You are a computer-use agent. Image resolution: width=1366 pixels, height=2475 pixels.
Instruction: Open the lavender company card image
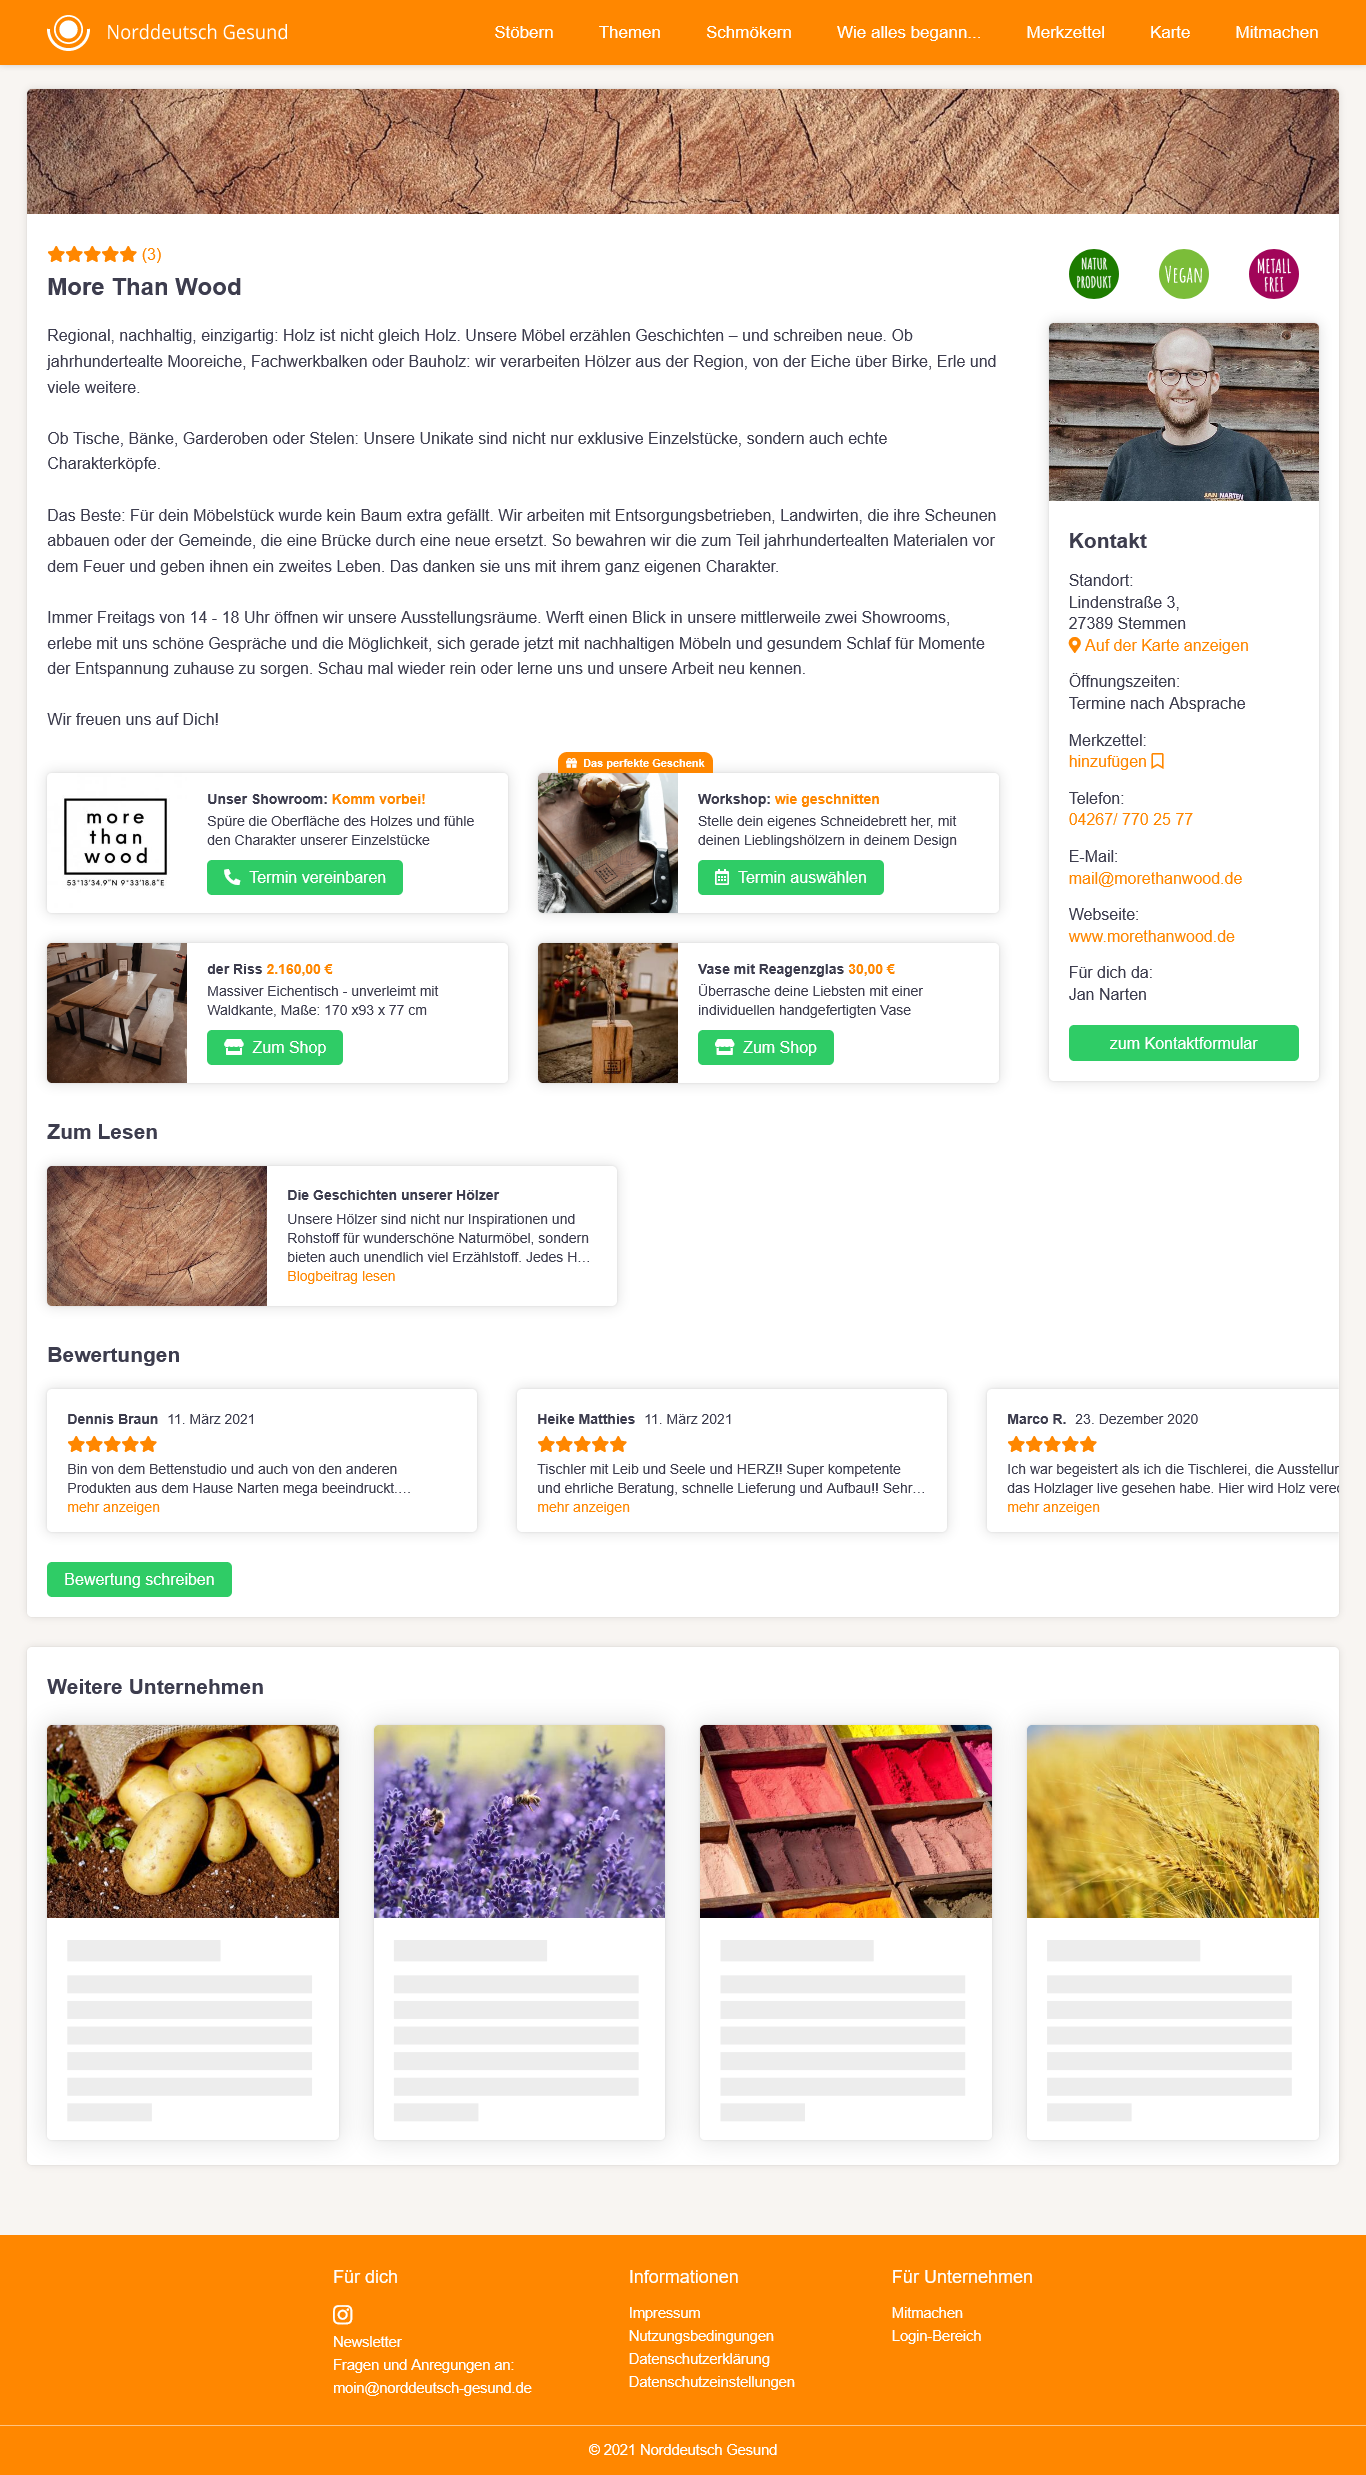point(519,1821)
